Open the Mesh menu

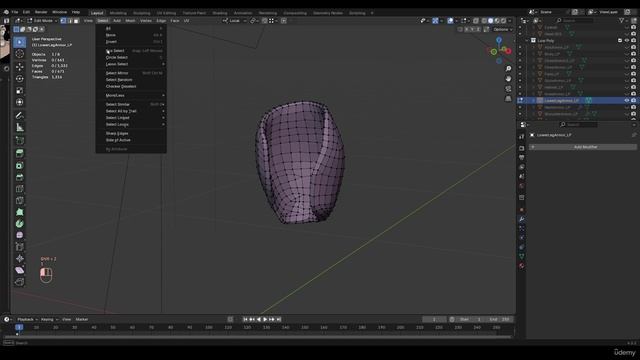[130, 20]
